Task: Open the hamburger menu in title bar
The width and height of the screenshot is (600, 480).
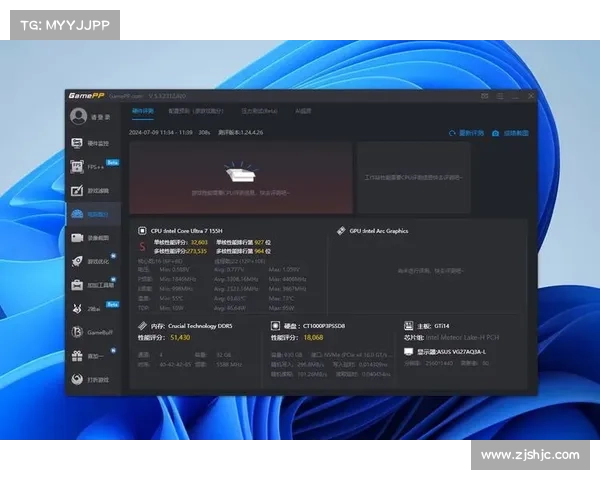Action: pyautogui.click(x=500, y=96)
